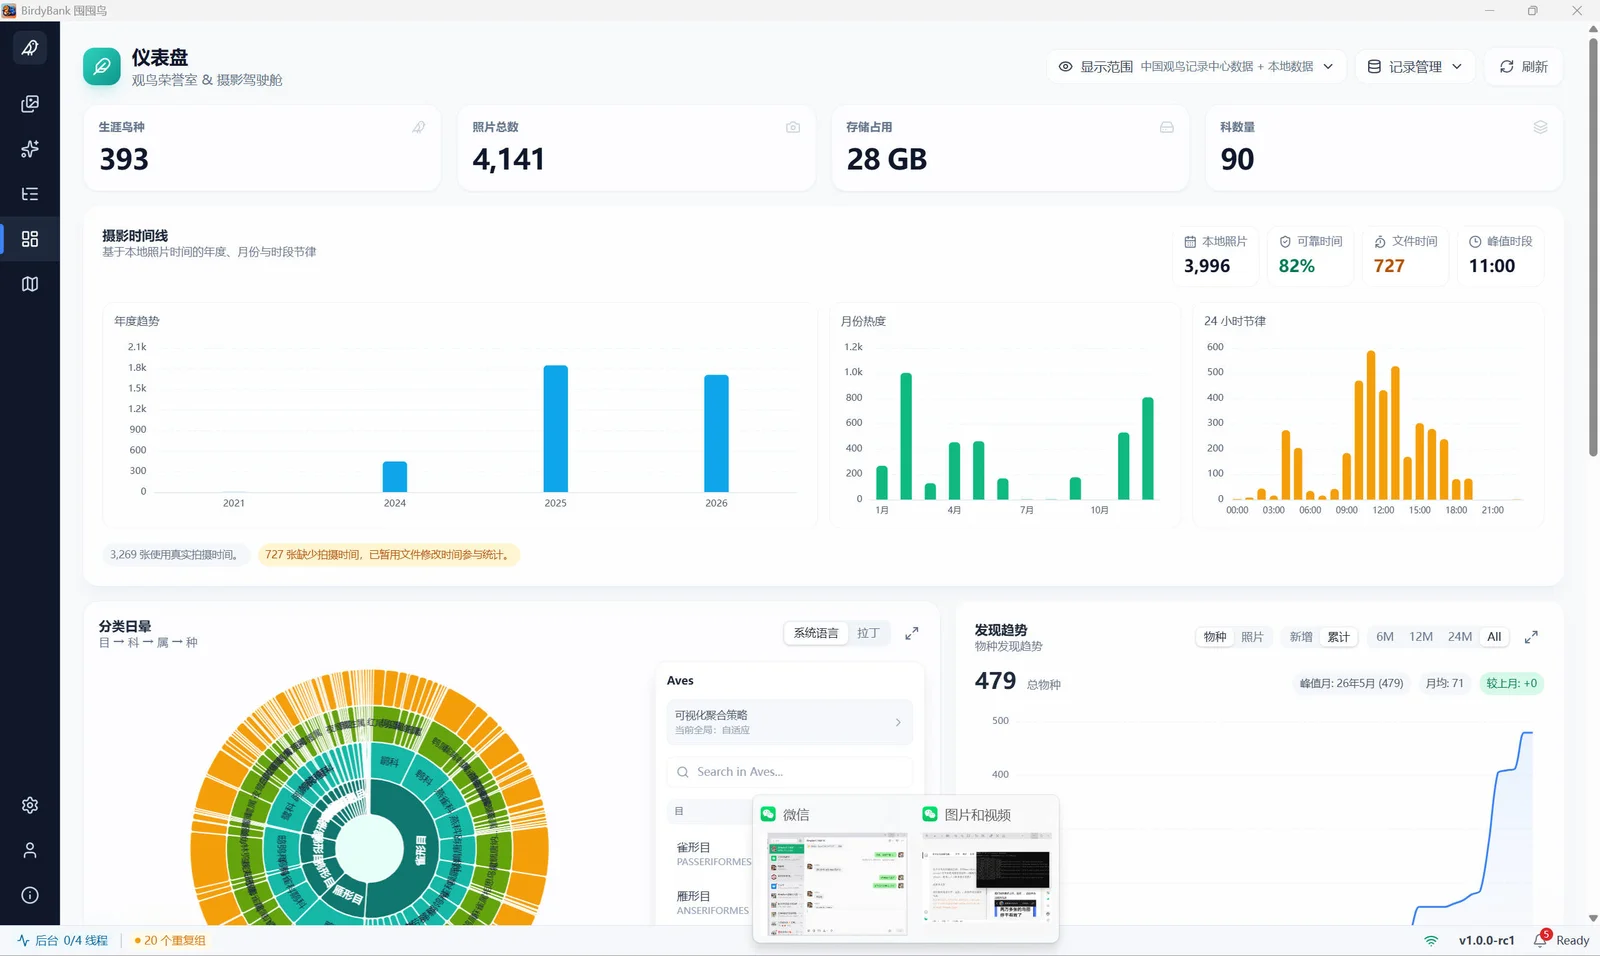
Task: Open the user profile sidebar icon
Action: click(x=30, y=850)
